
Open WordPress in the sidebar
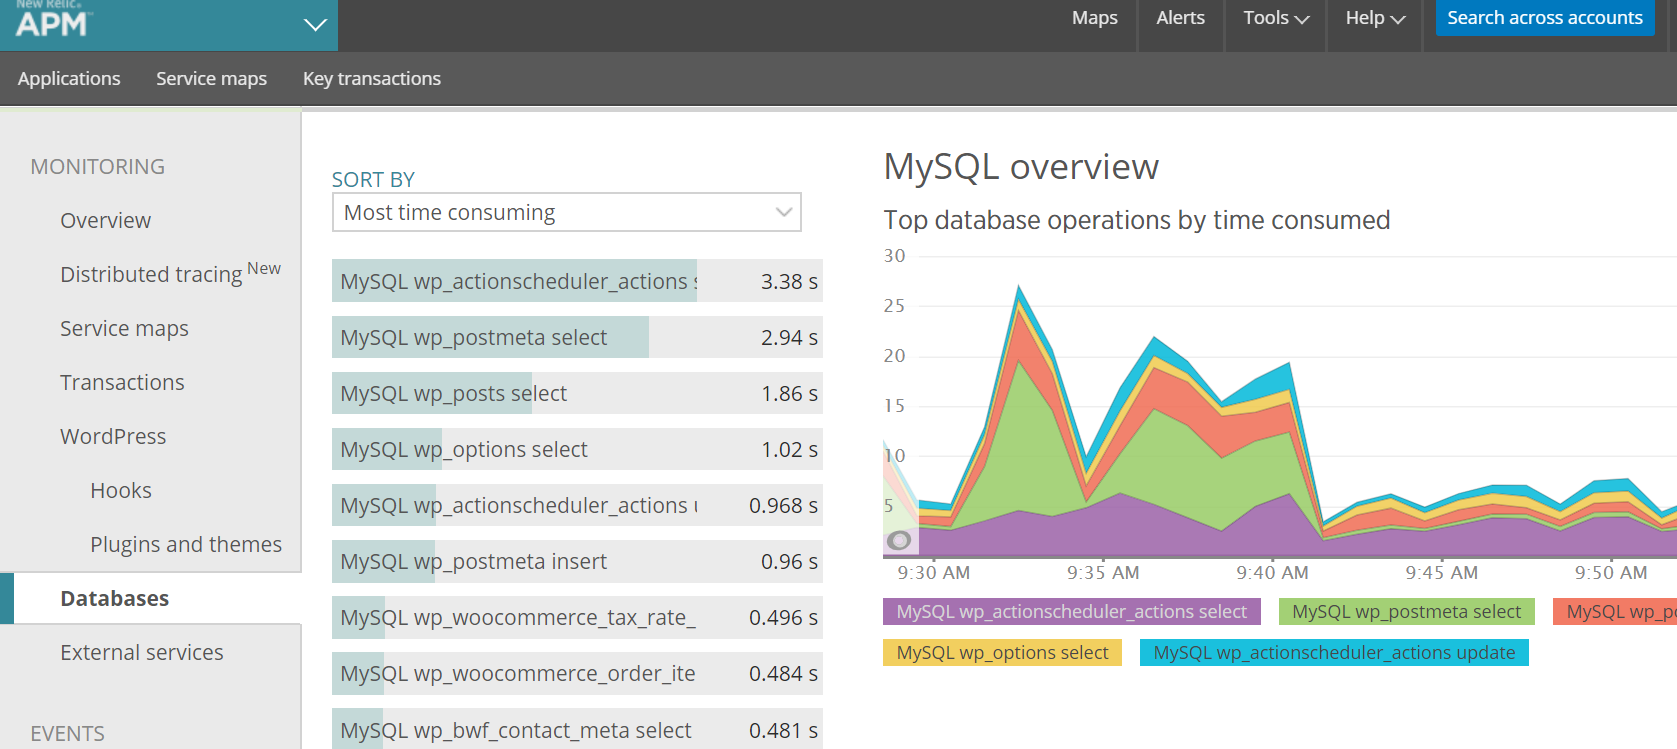[113, 437]
